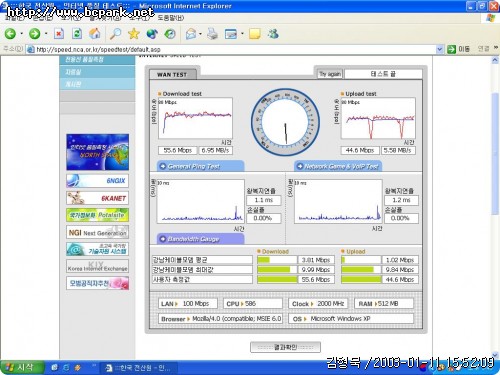Open the Back button history dropdown arrow
Viewport: 500px width, 375px height.
point(21,34)
